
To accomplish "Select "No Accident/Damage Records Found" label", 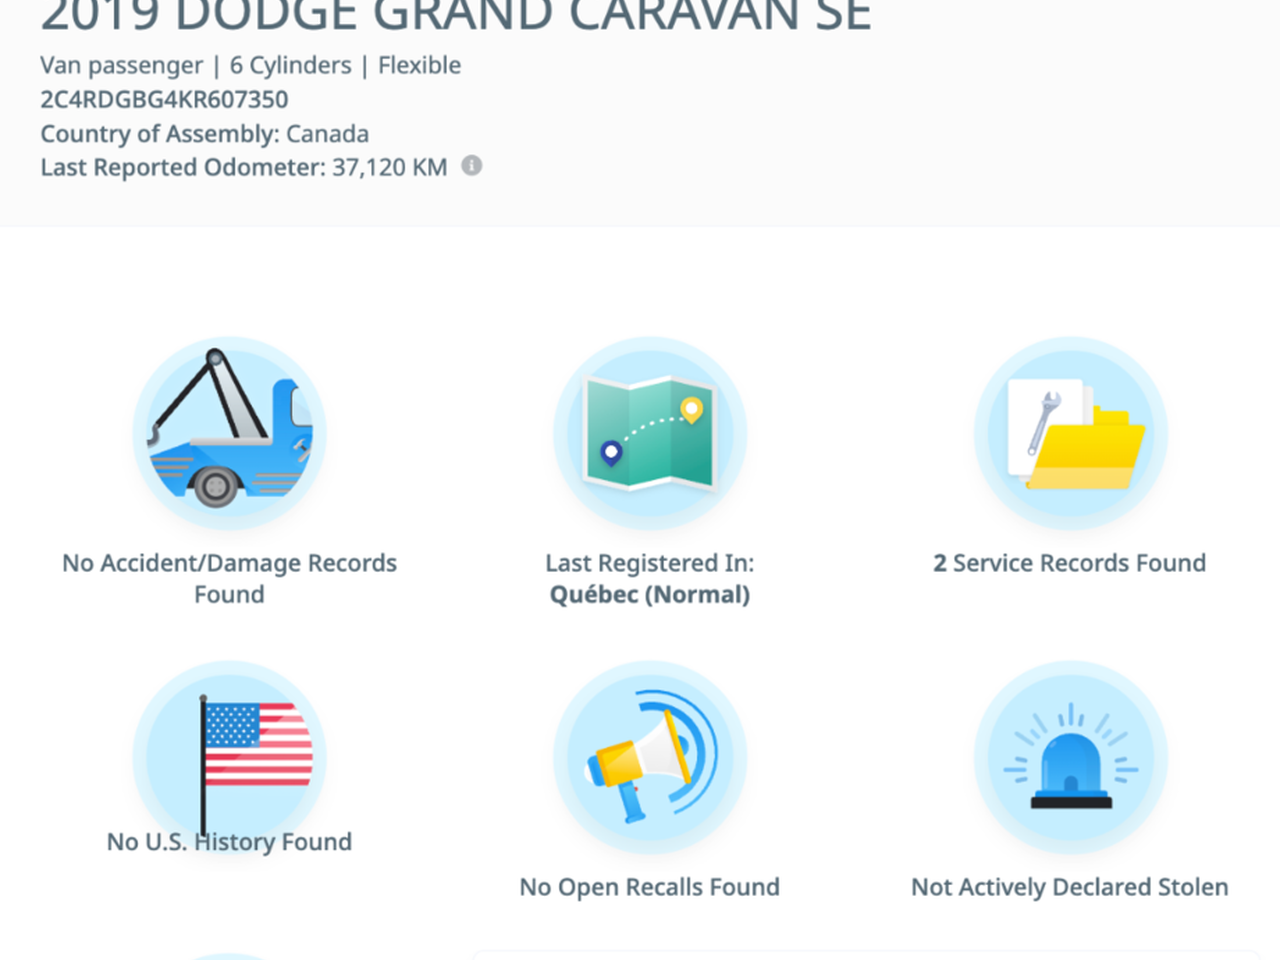I will [229, 578].
